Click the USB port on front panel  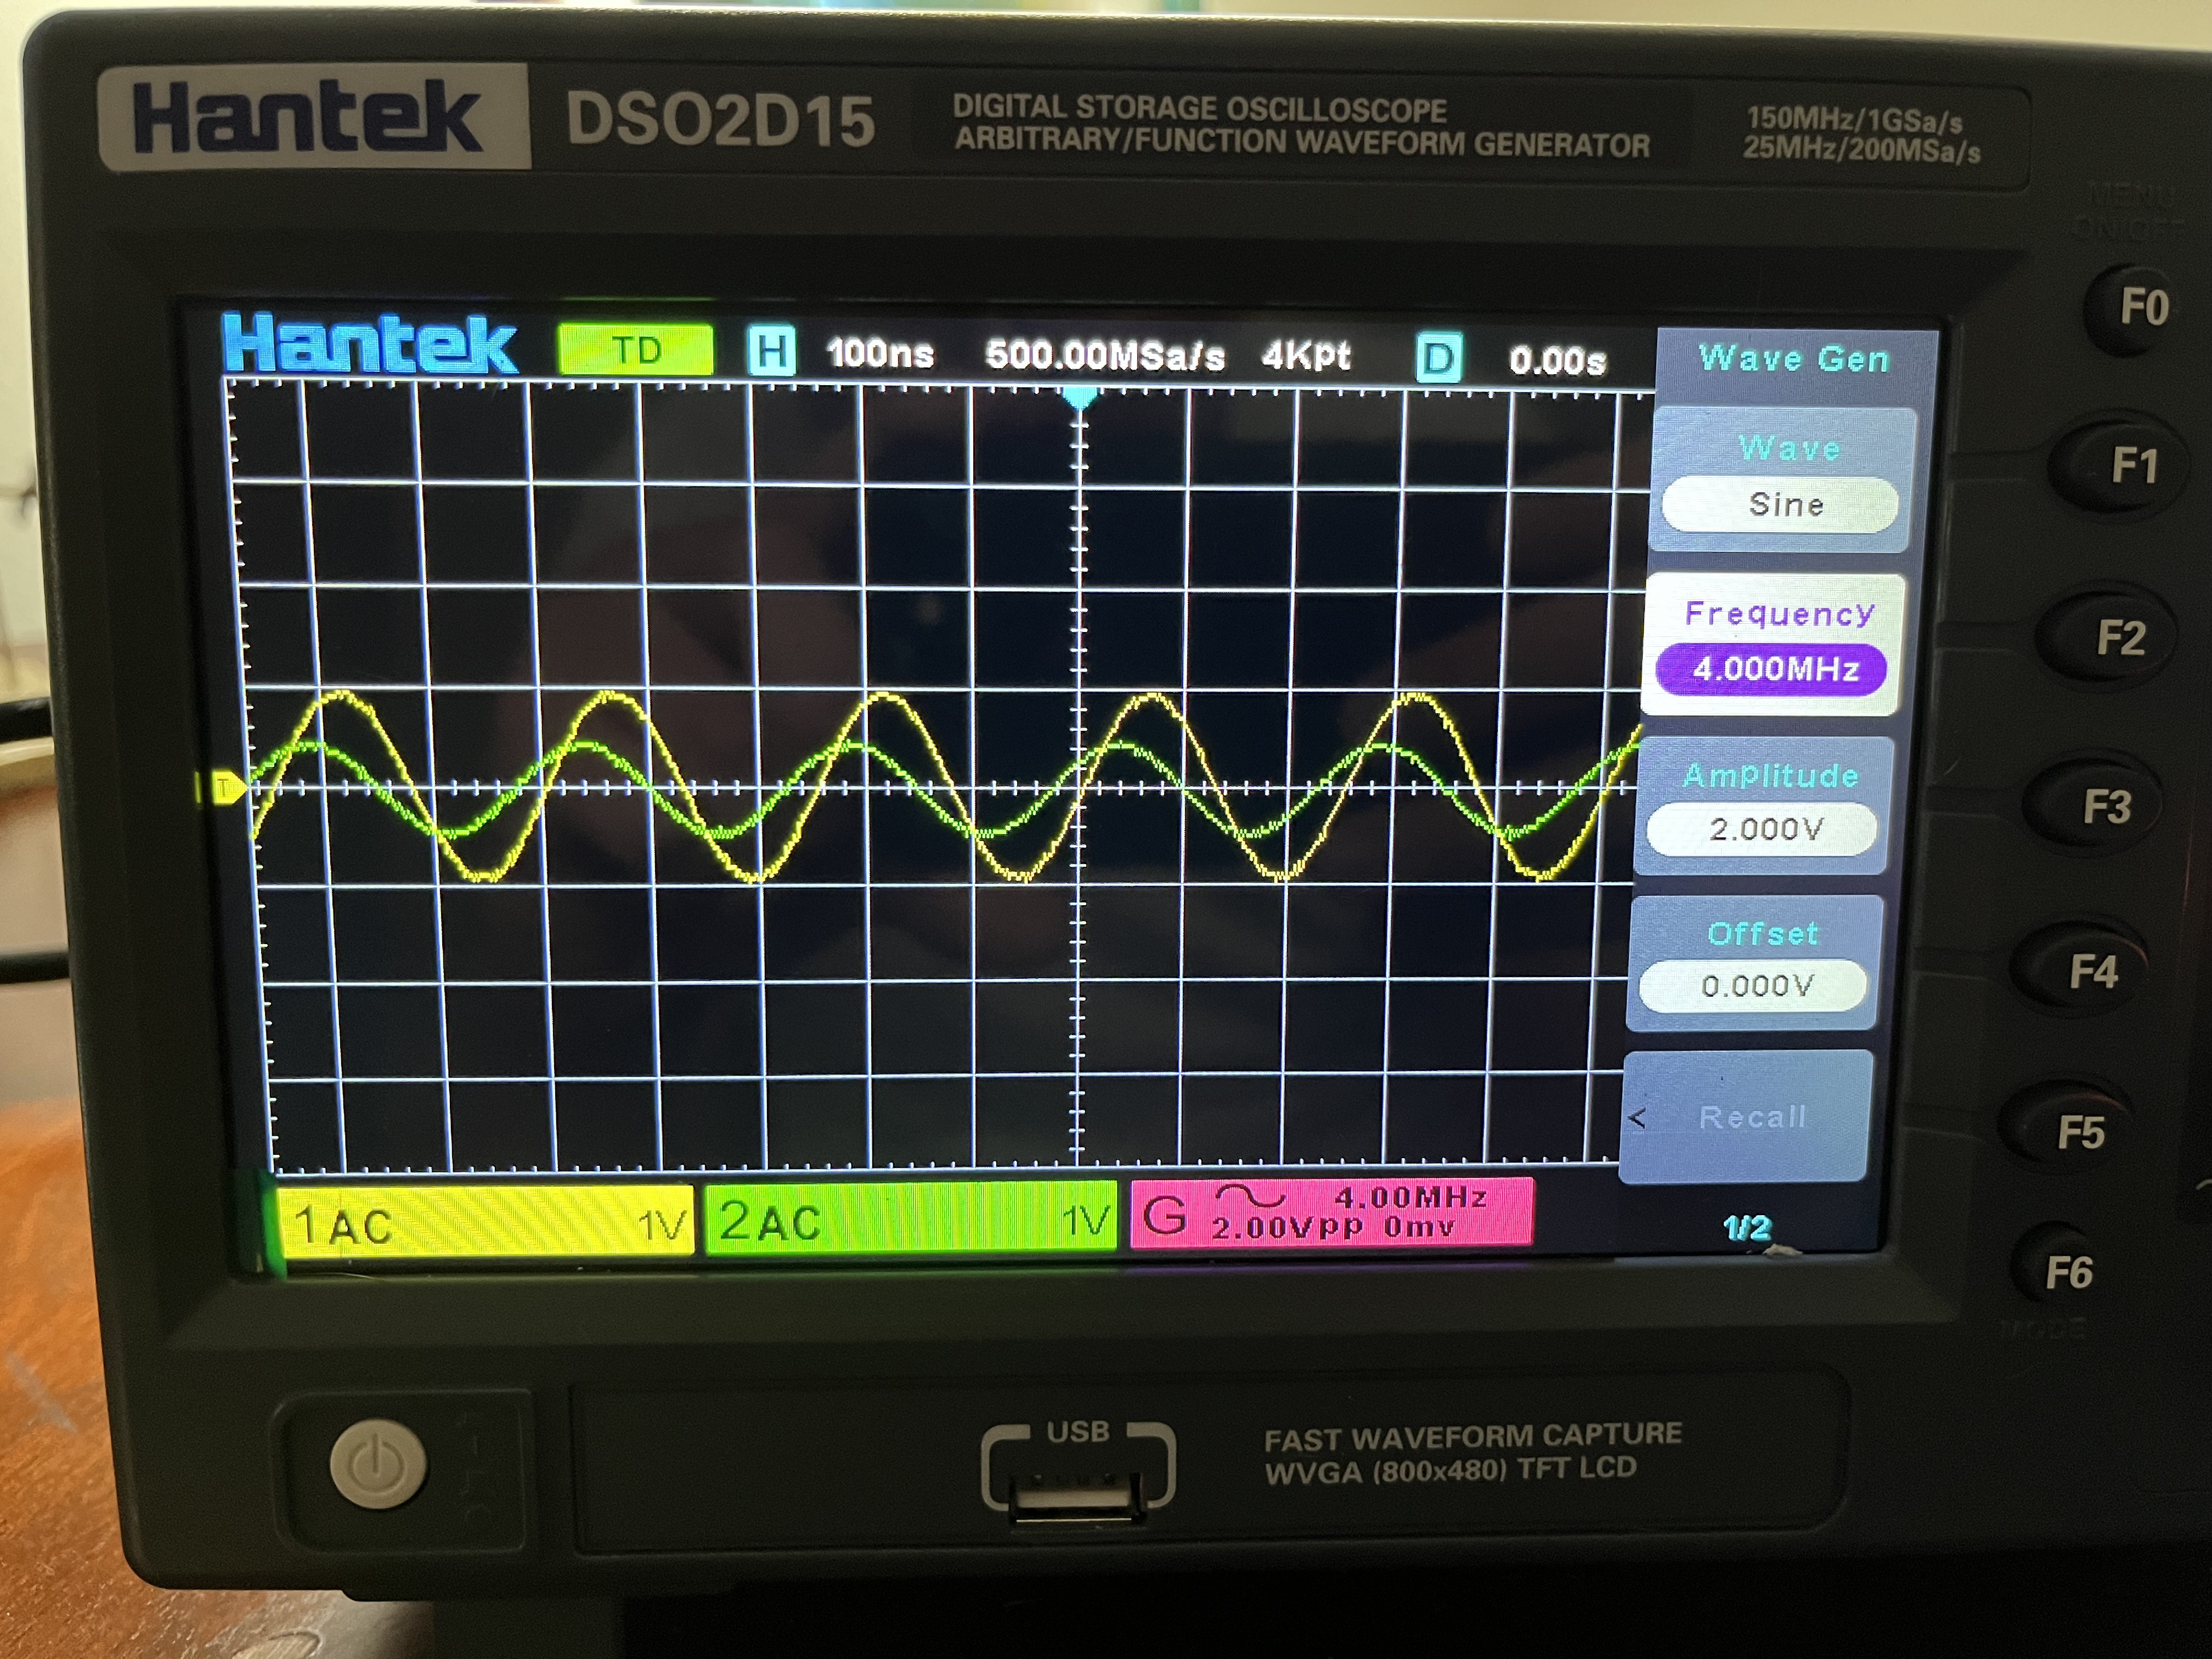[x=1077, y=1497]
